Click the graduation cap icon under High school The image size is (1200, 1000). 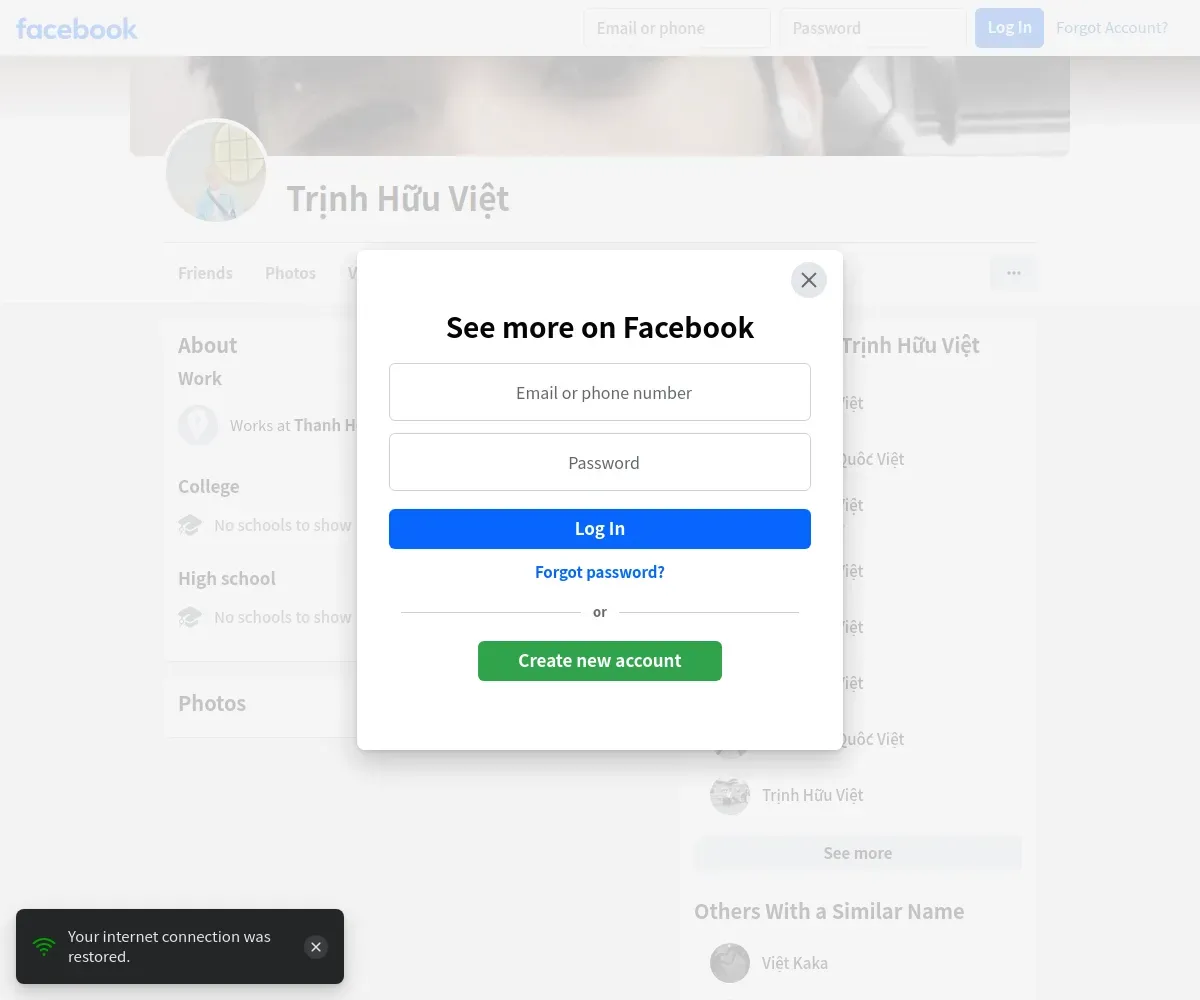pyautogui.click(x=190, y=617)
